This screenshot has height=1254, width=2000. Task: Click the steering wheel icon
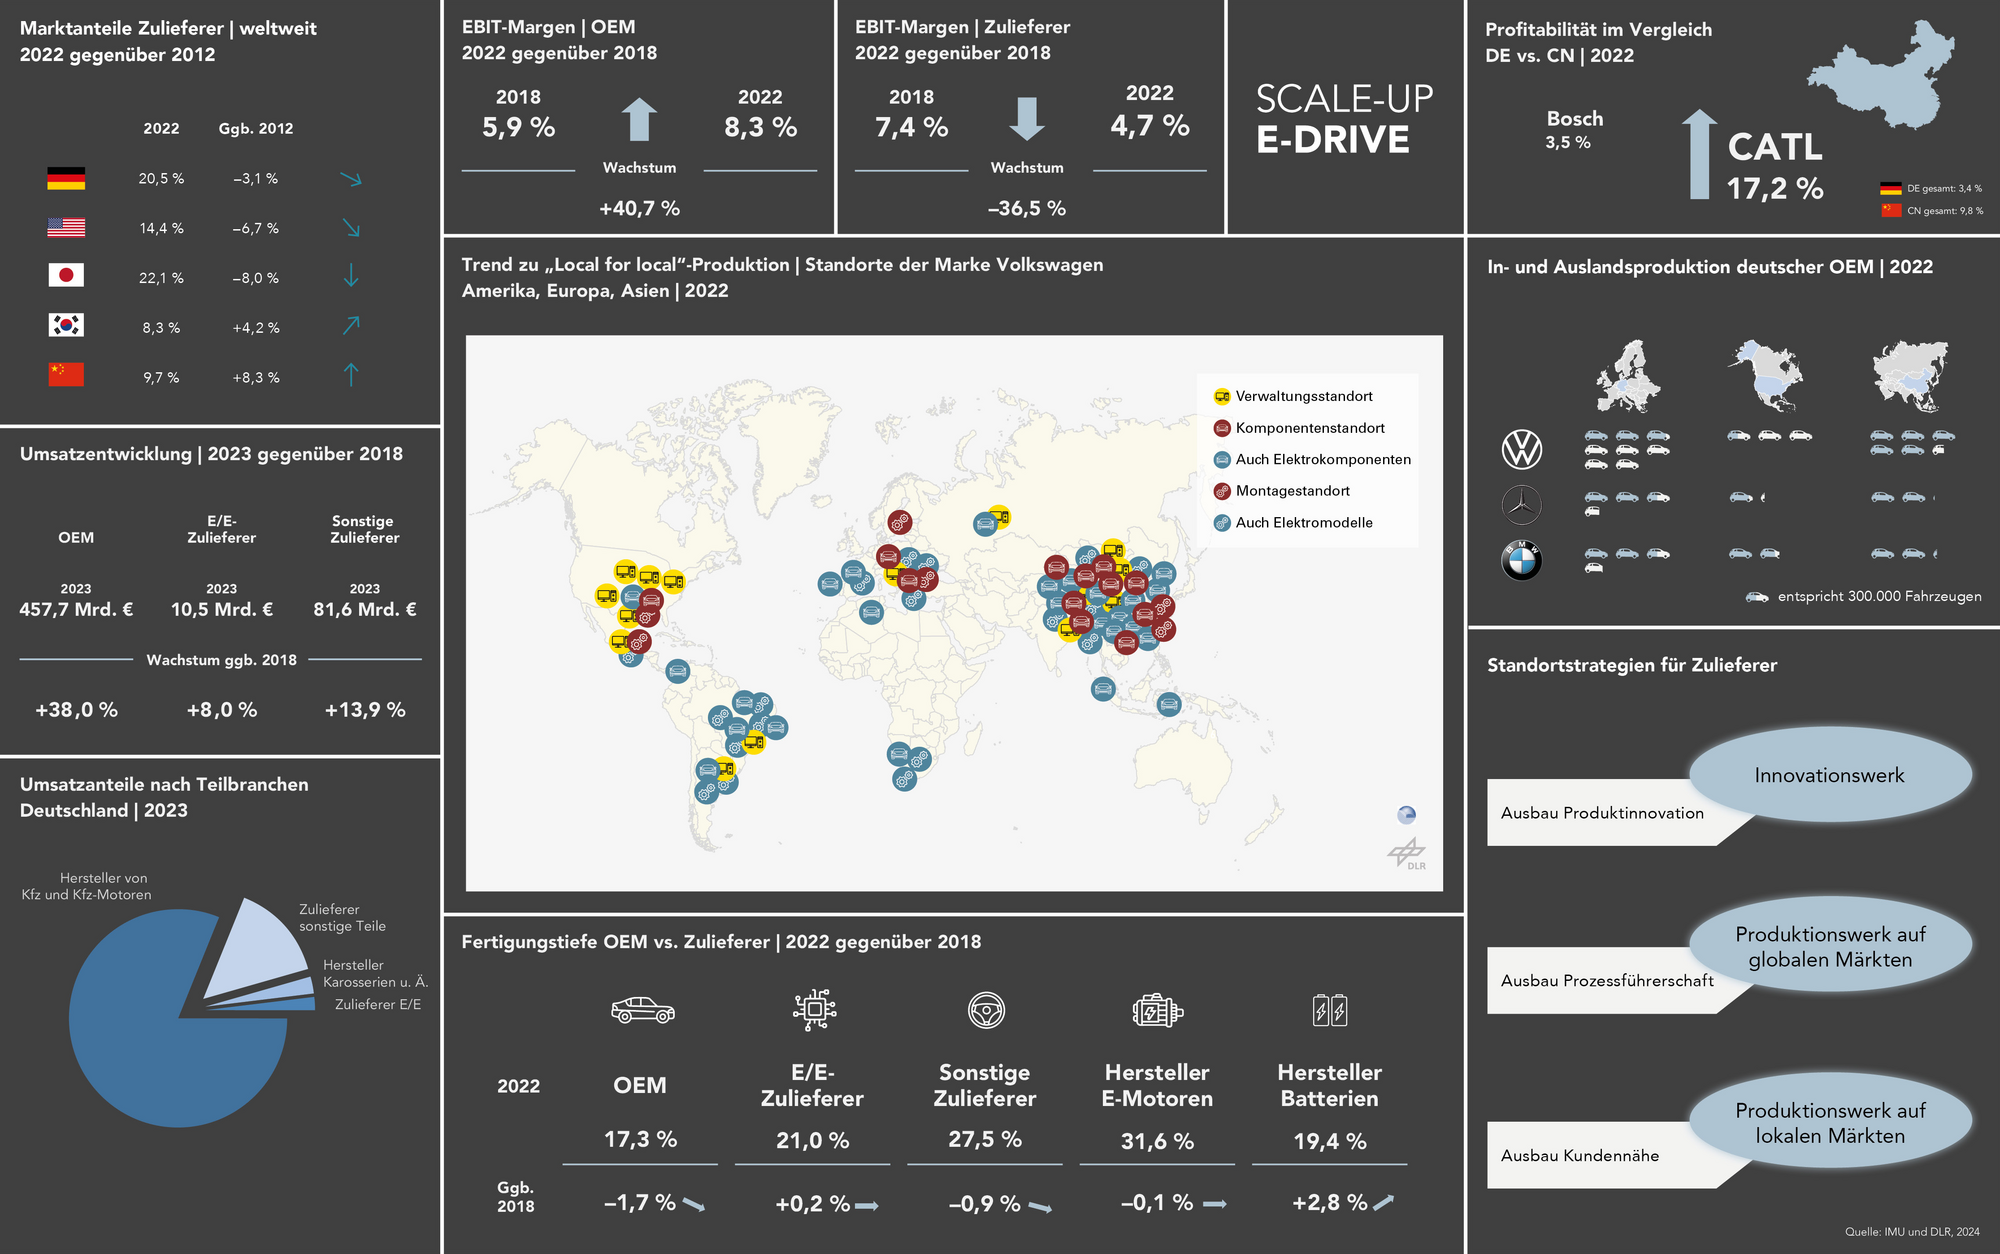986,1010
